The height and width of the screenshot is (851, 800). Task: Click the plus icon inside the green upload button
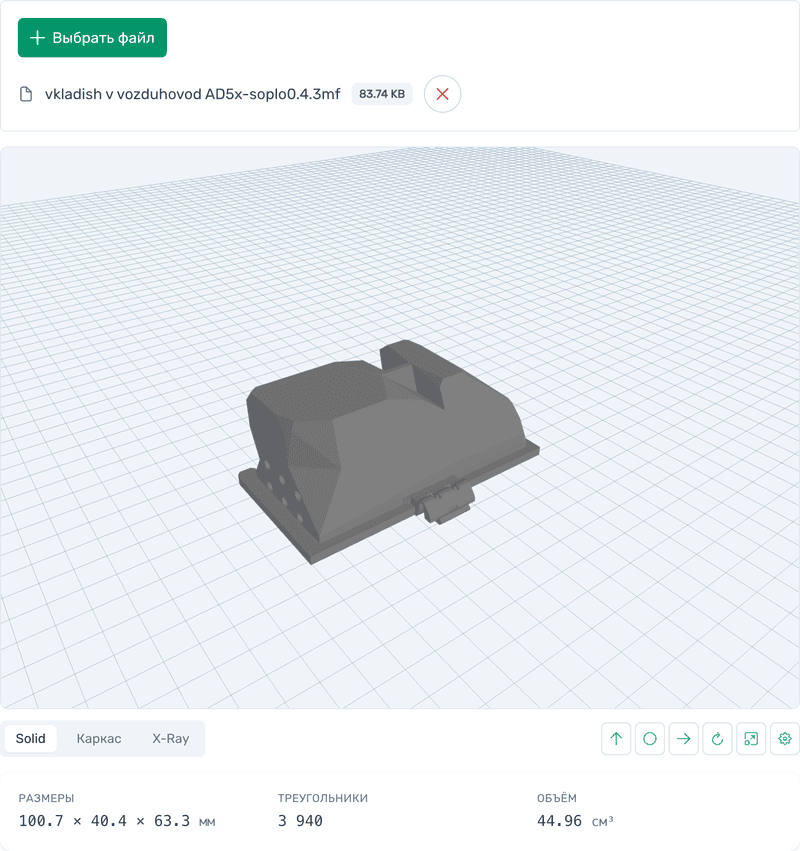point(37,37)
